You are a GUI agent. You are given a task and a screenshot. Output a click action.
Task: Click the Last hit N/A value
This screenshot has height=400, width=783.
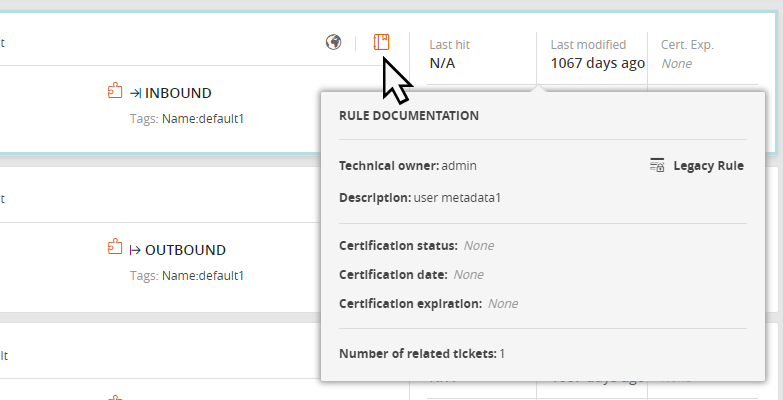(443, 63)
